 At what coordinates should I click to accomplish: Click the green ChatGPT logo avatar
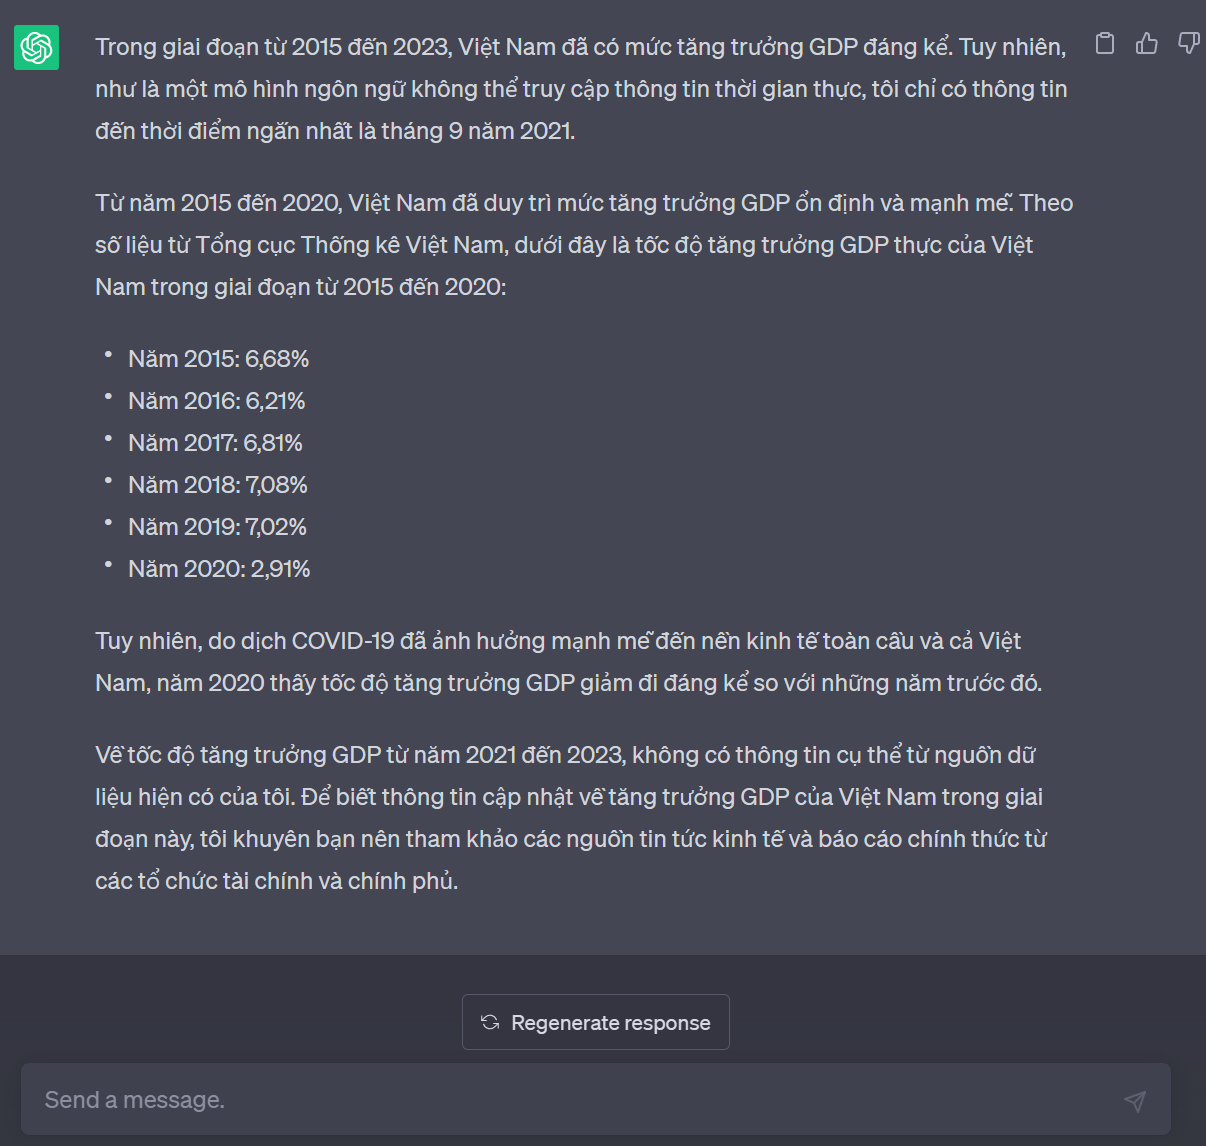36,48
